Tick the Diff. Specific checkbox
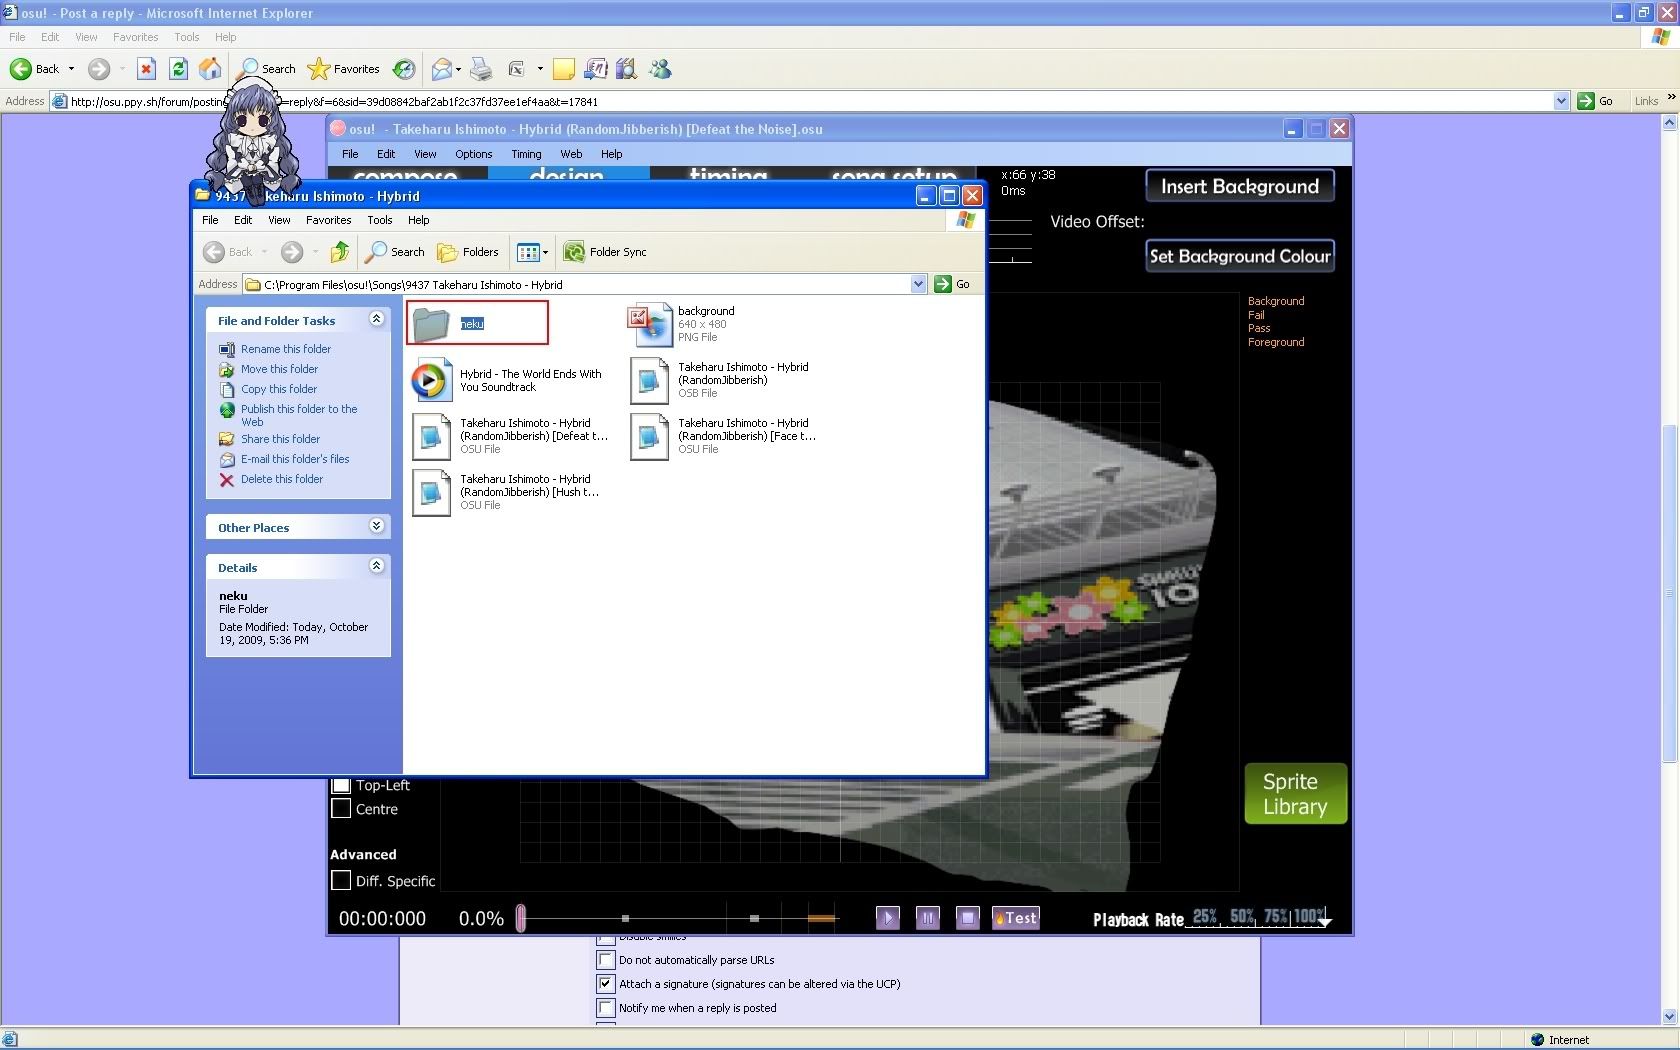 [341, 881]
